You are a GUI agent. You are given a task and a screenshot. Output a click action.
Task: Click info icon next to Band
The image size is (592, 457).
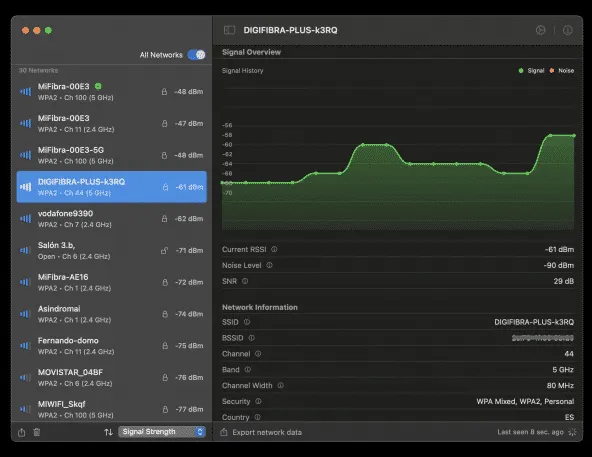click(248, 369)
